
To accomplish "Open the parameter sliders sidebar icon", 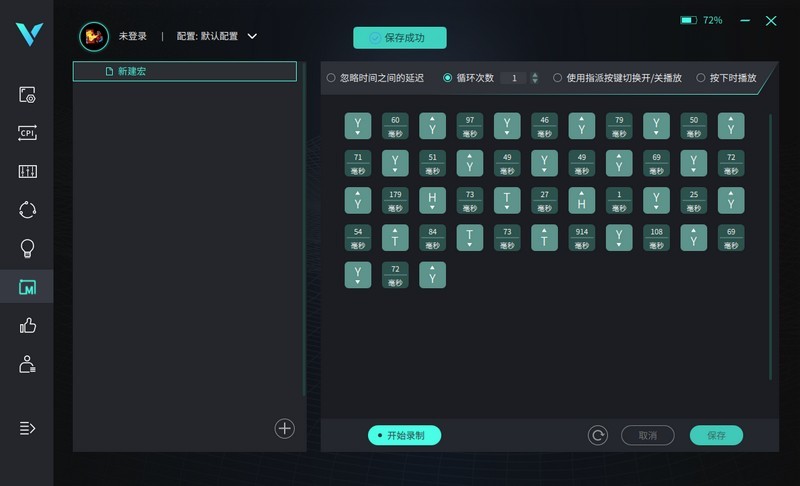I will pos(27,171).
